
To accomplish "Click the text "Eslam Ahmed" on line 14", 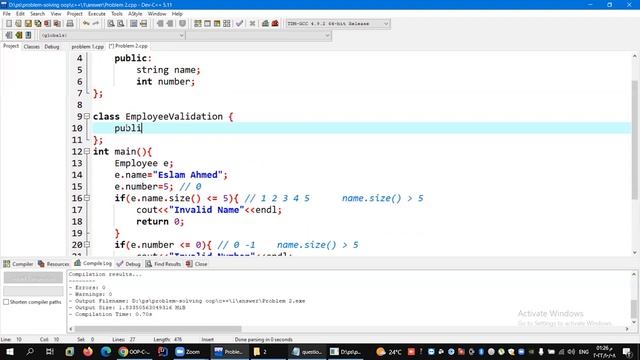I will [188, 175].
